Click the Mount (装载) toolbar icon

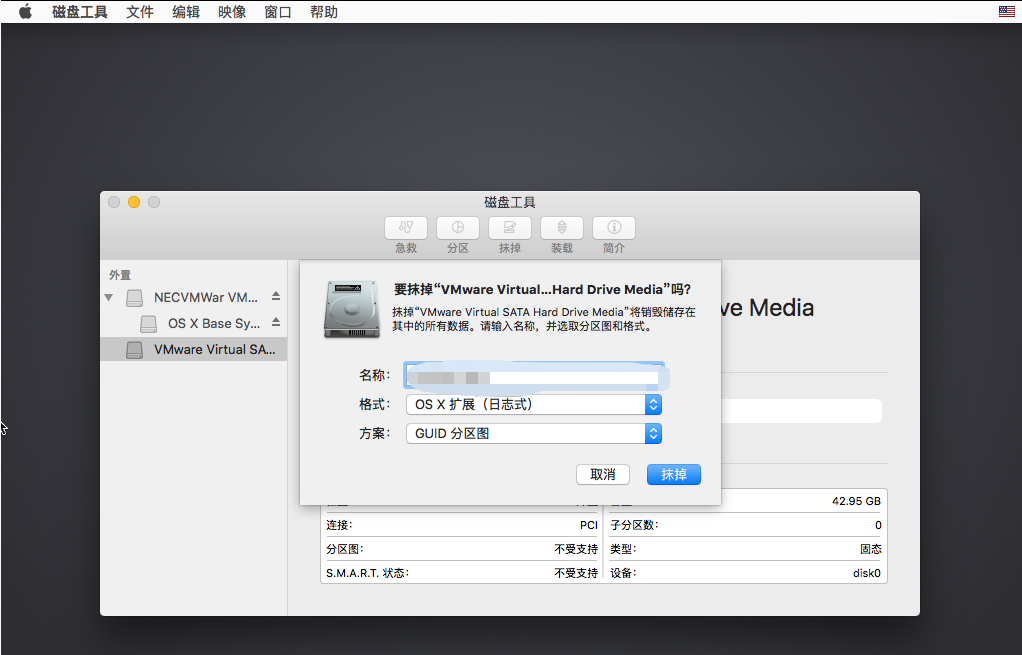pos(562,227)
